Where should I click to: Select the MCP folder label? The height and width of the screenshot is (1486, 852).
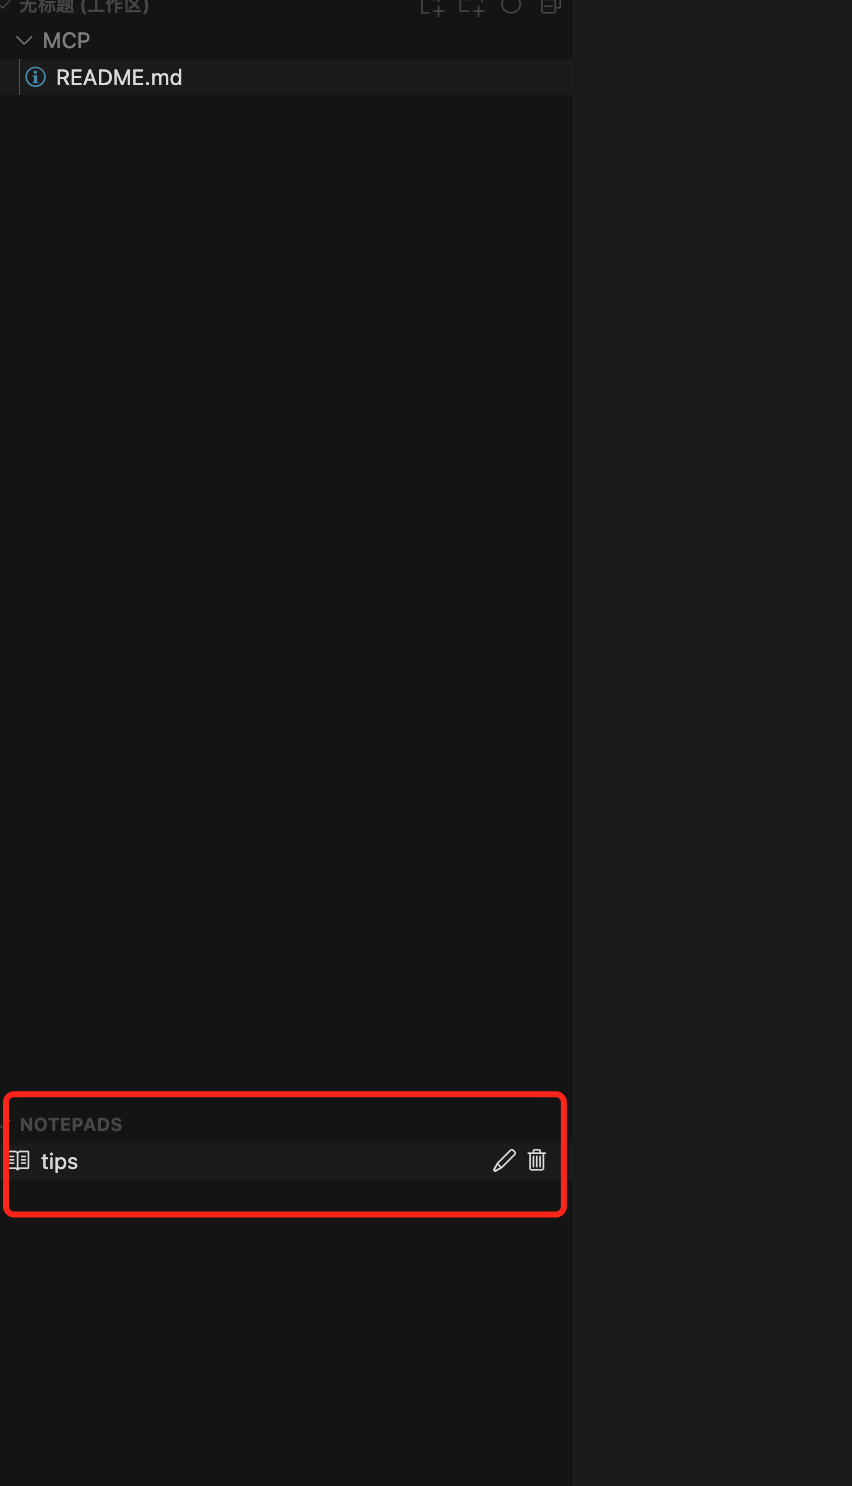66,41
